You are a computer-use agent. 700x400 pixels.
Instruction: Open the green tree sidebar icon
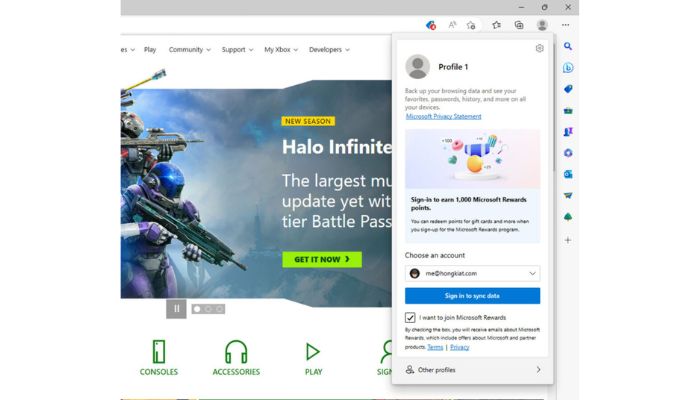[x=568, y=217]
